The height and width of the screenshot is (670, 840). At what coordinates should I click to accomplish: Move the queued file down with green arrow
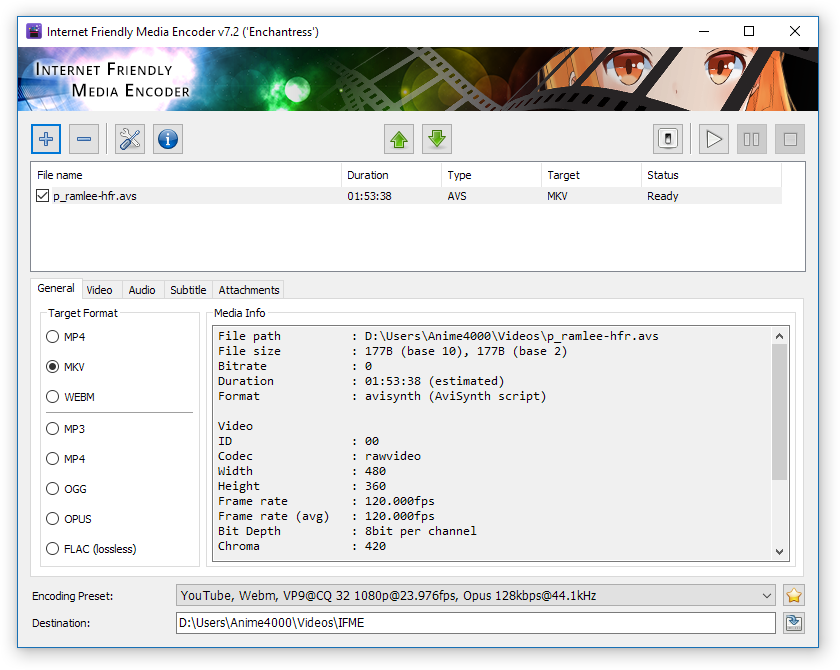tap(437, 139)
